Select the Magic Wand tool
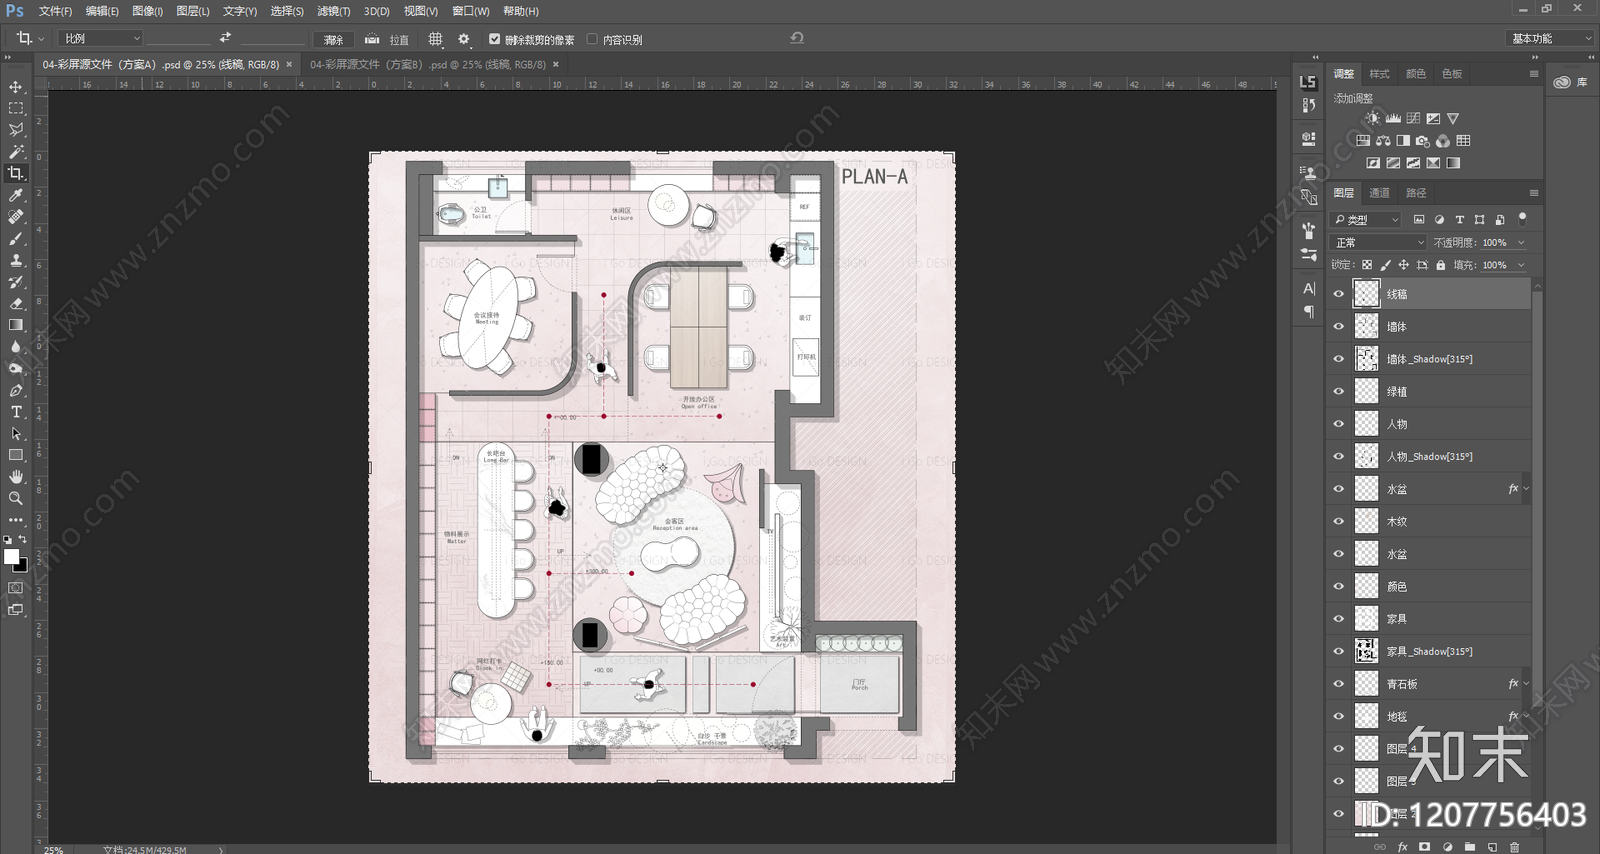This screenshot has width=1600, height=854. pos(16,152)
